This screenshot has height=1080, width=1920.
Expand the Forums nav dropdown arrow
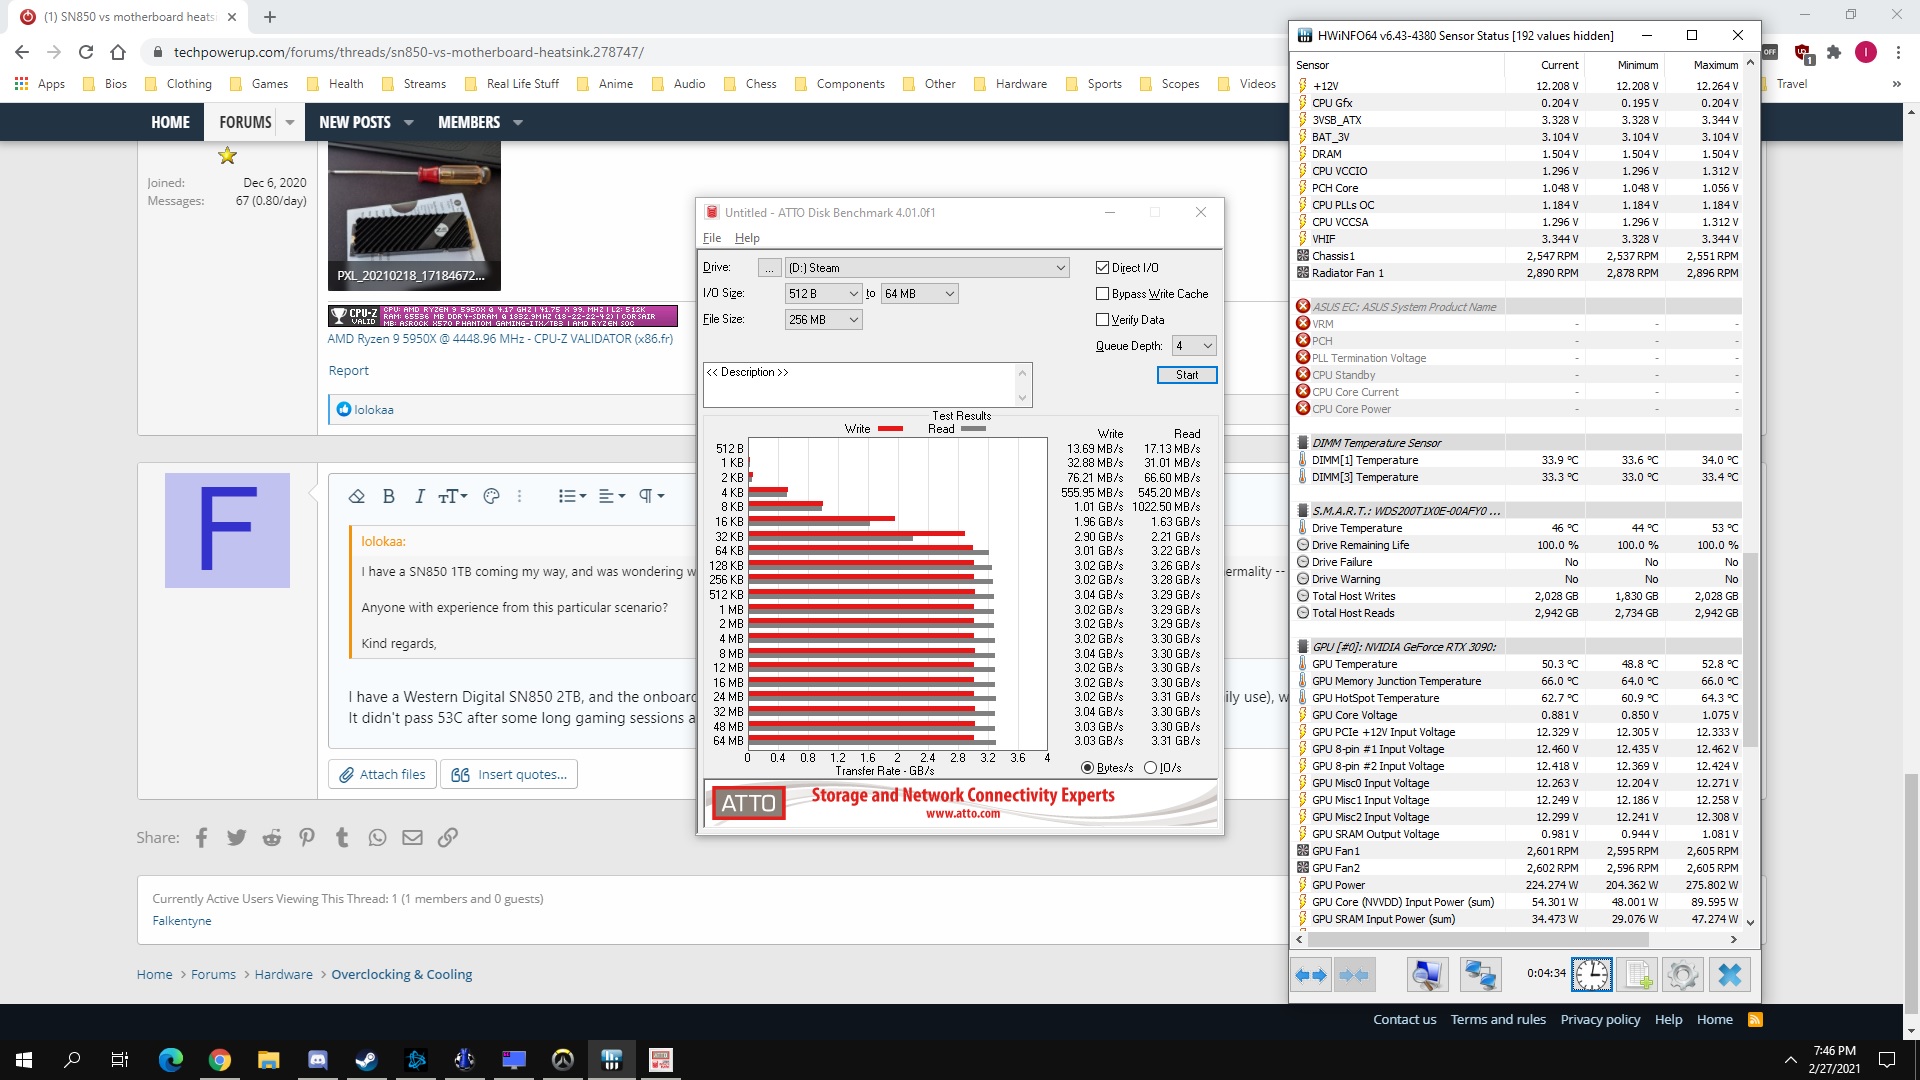pos(290,122)
